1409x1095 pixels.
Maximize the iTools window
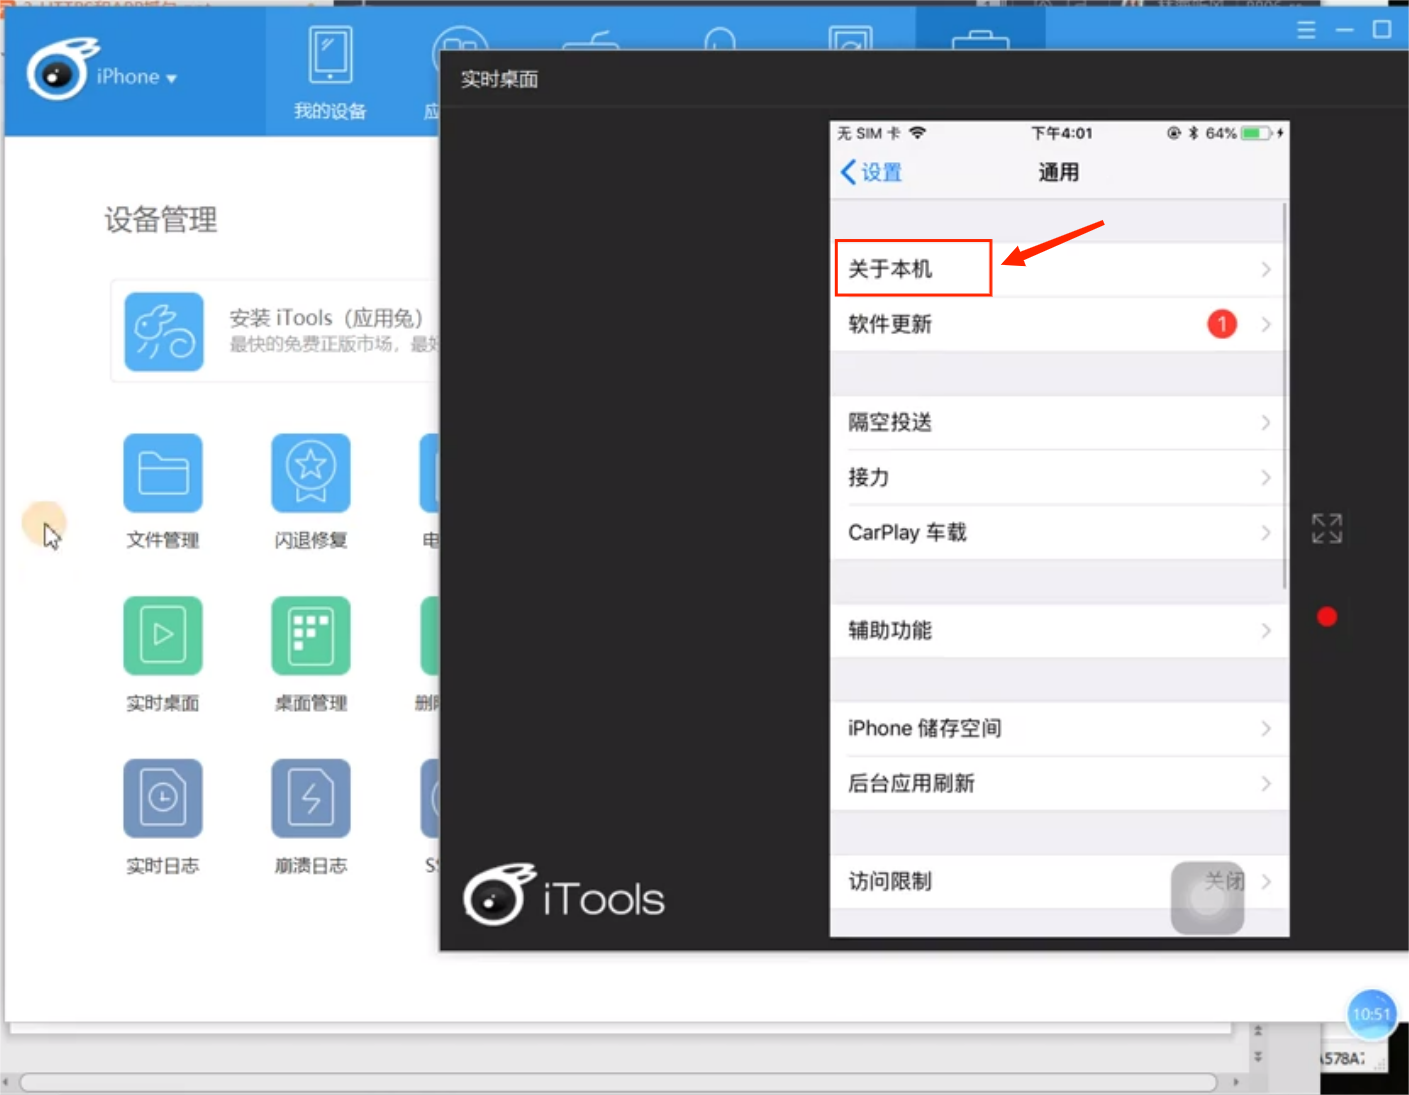point(1382,29)
